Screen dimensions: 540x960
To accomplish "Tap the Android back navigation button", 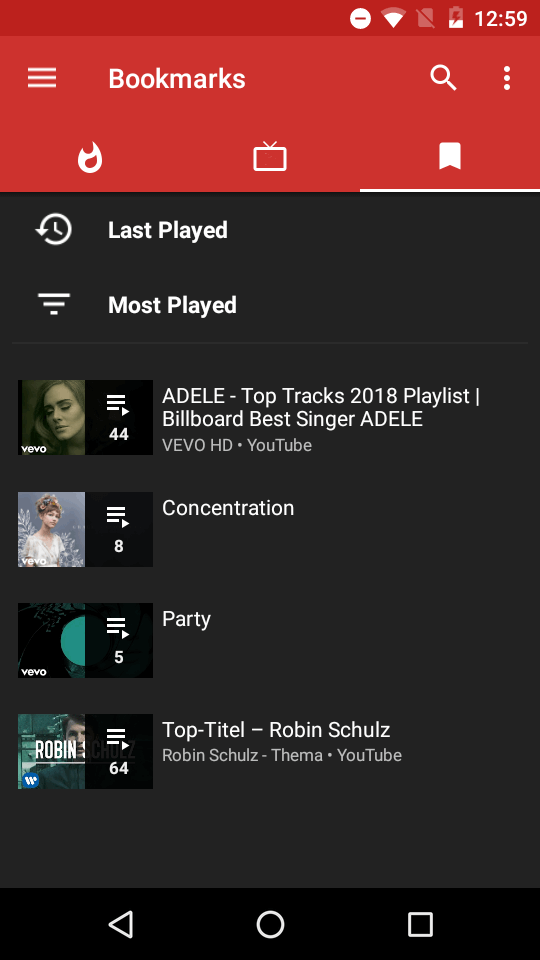I will click(121, 924).
